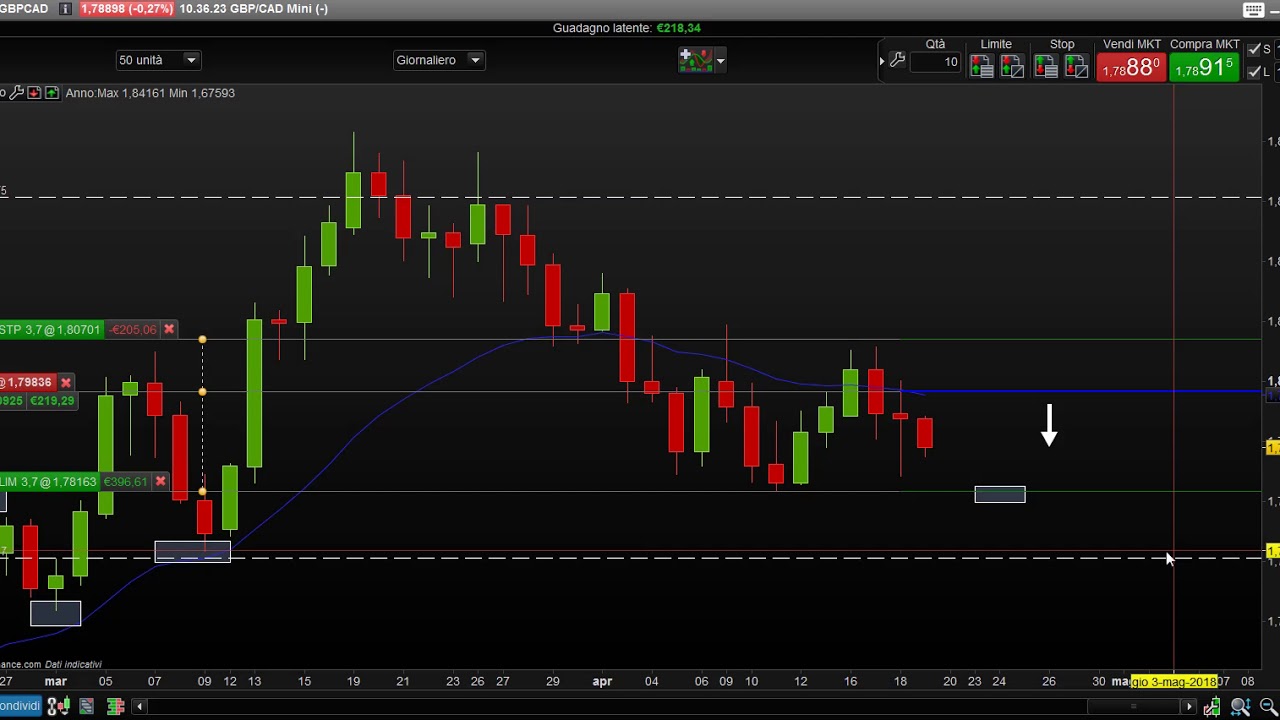Expand the indicator icon dropdown arrow
1280x720 pixels.
pos(720,61)
